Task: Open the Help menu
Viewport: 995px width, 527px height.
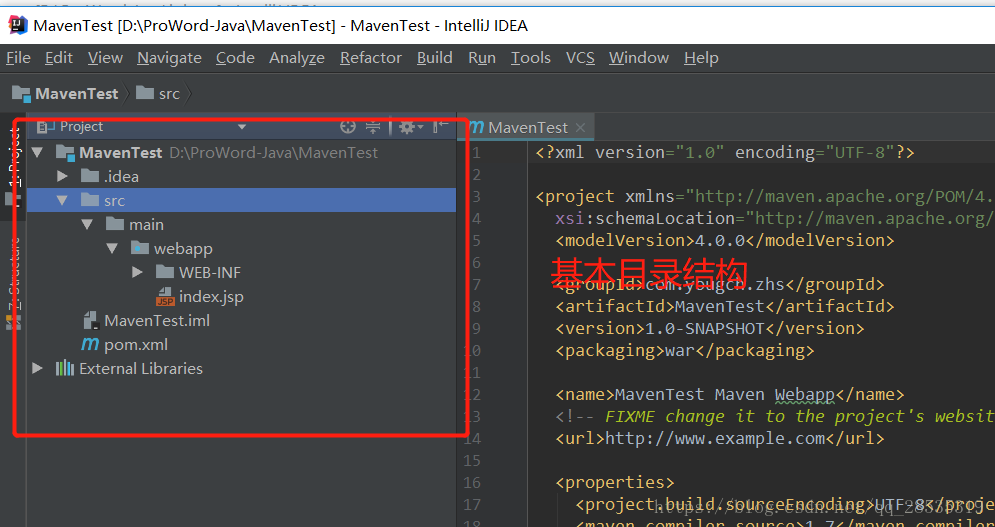Action: [x=701, y=58]
